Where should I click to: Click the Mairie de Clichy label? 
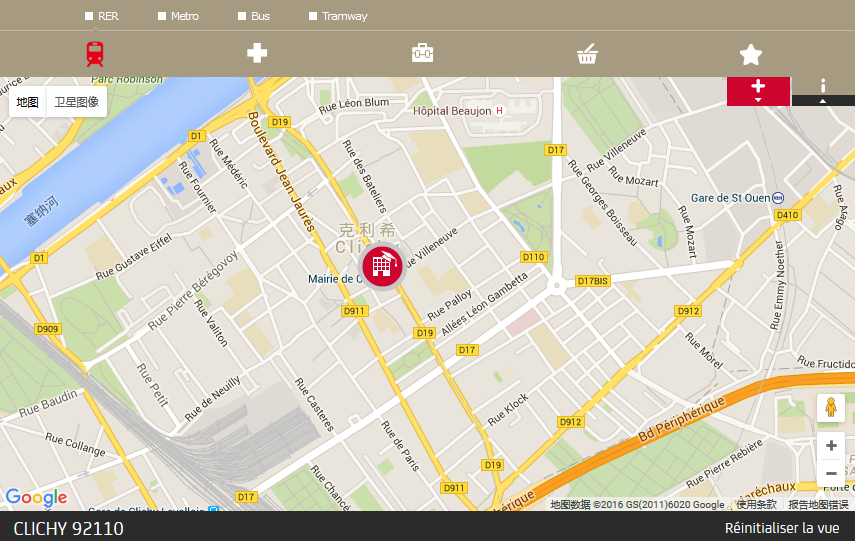pos(334,279)
